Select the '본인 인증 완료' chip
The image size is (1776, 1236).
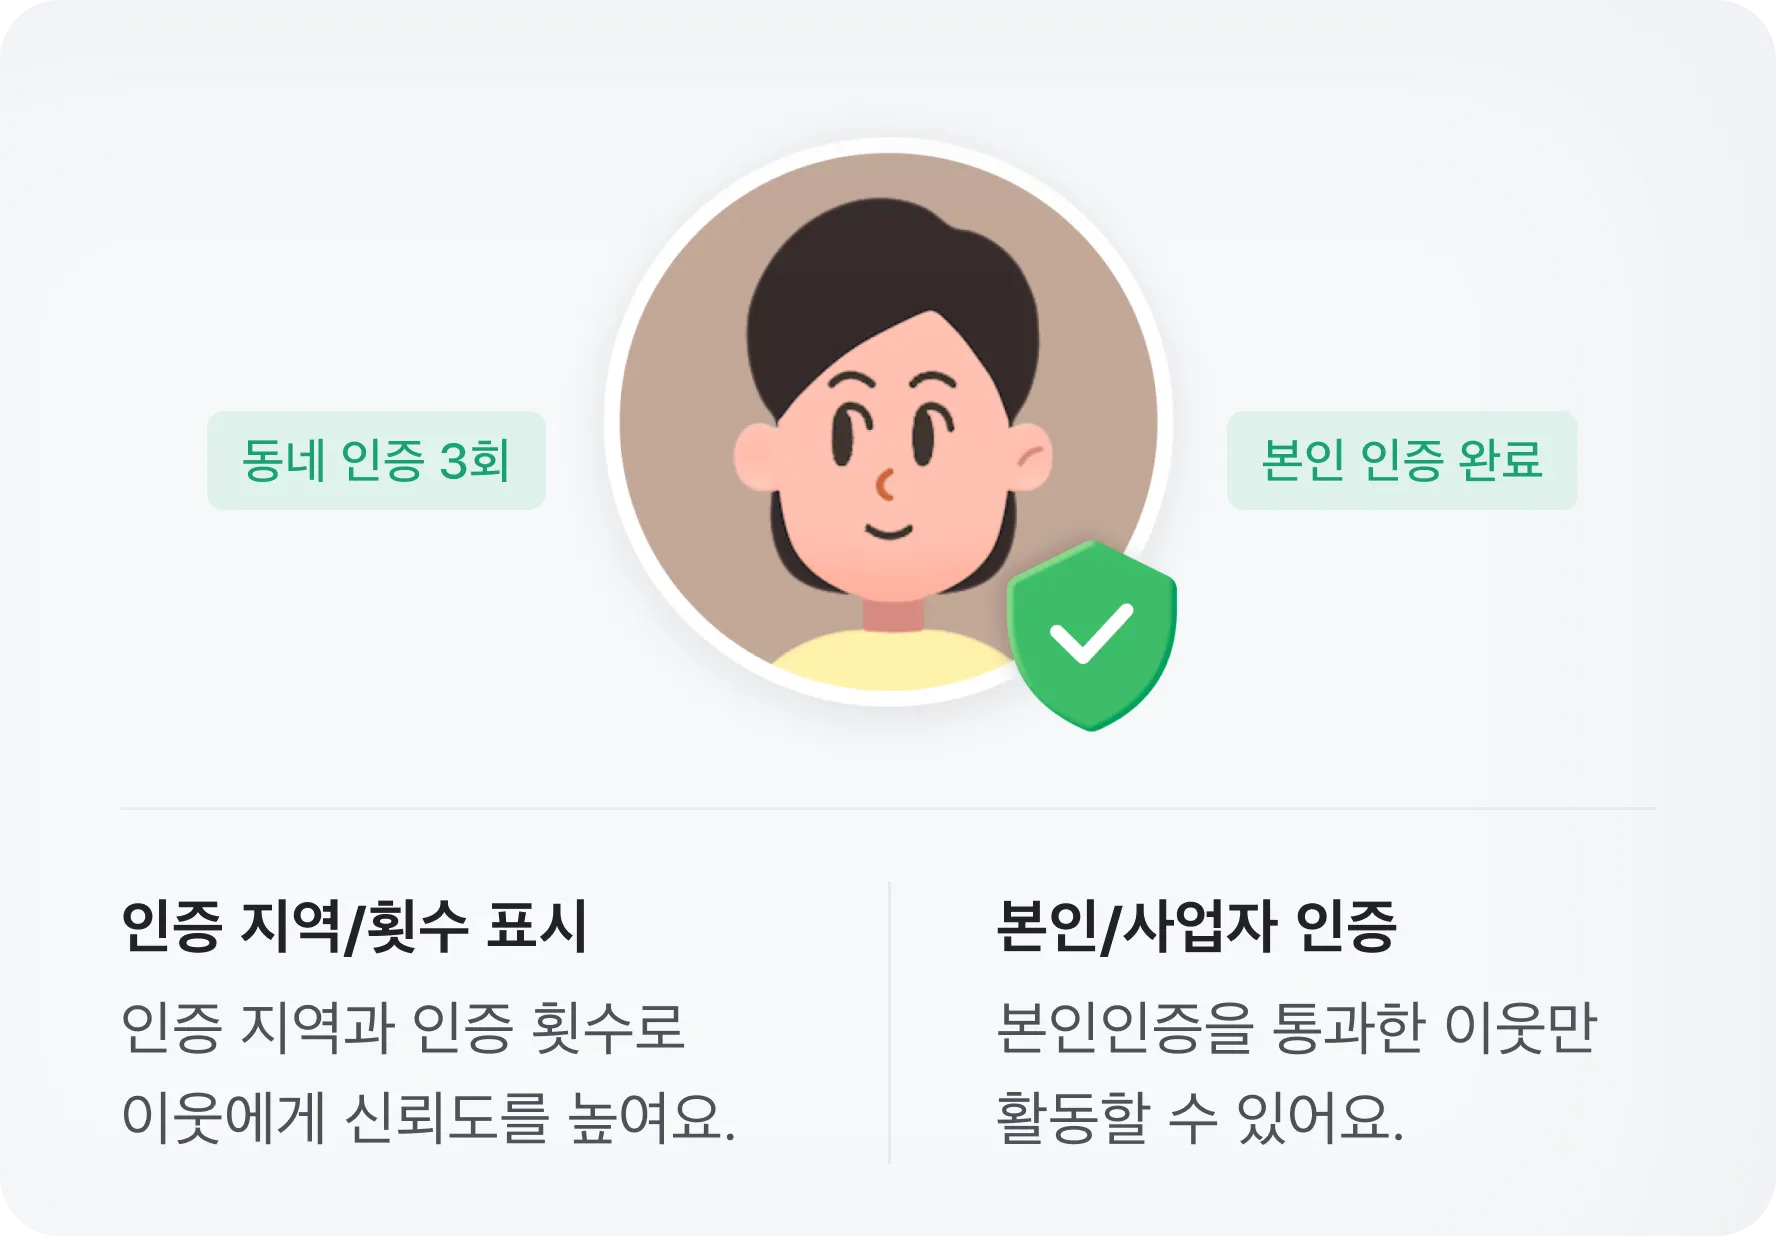coord(1402,460)
